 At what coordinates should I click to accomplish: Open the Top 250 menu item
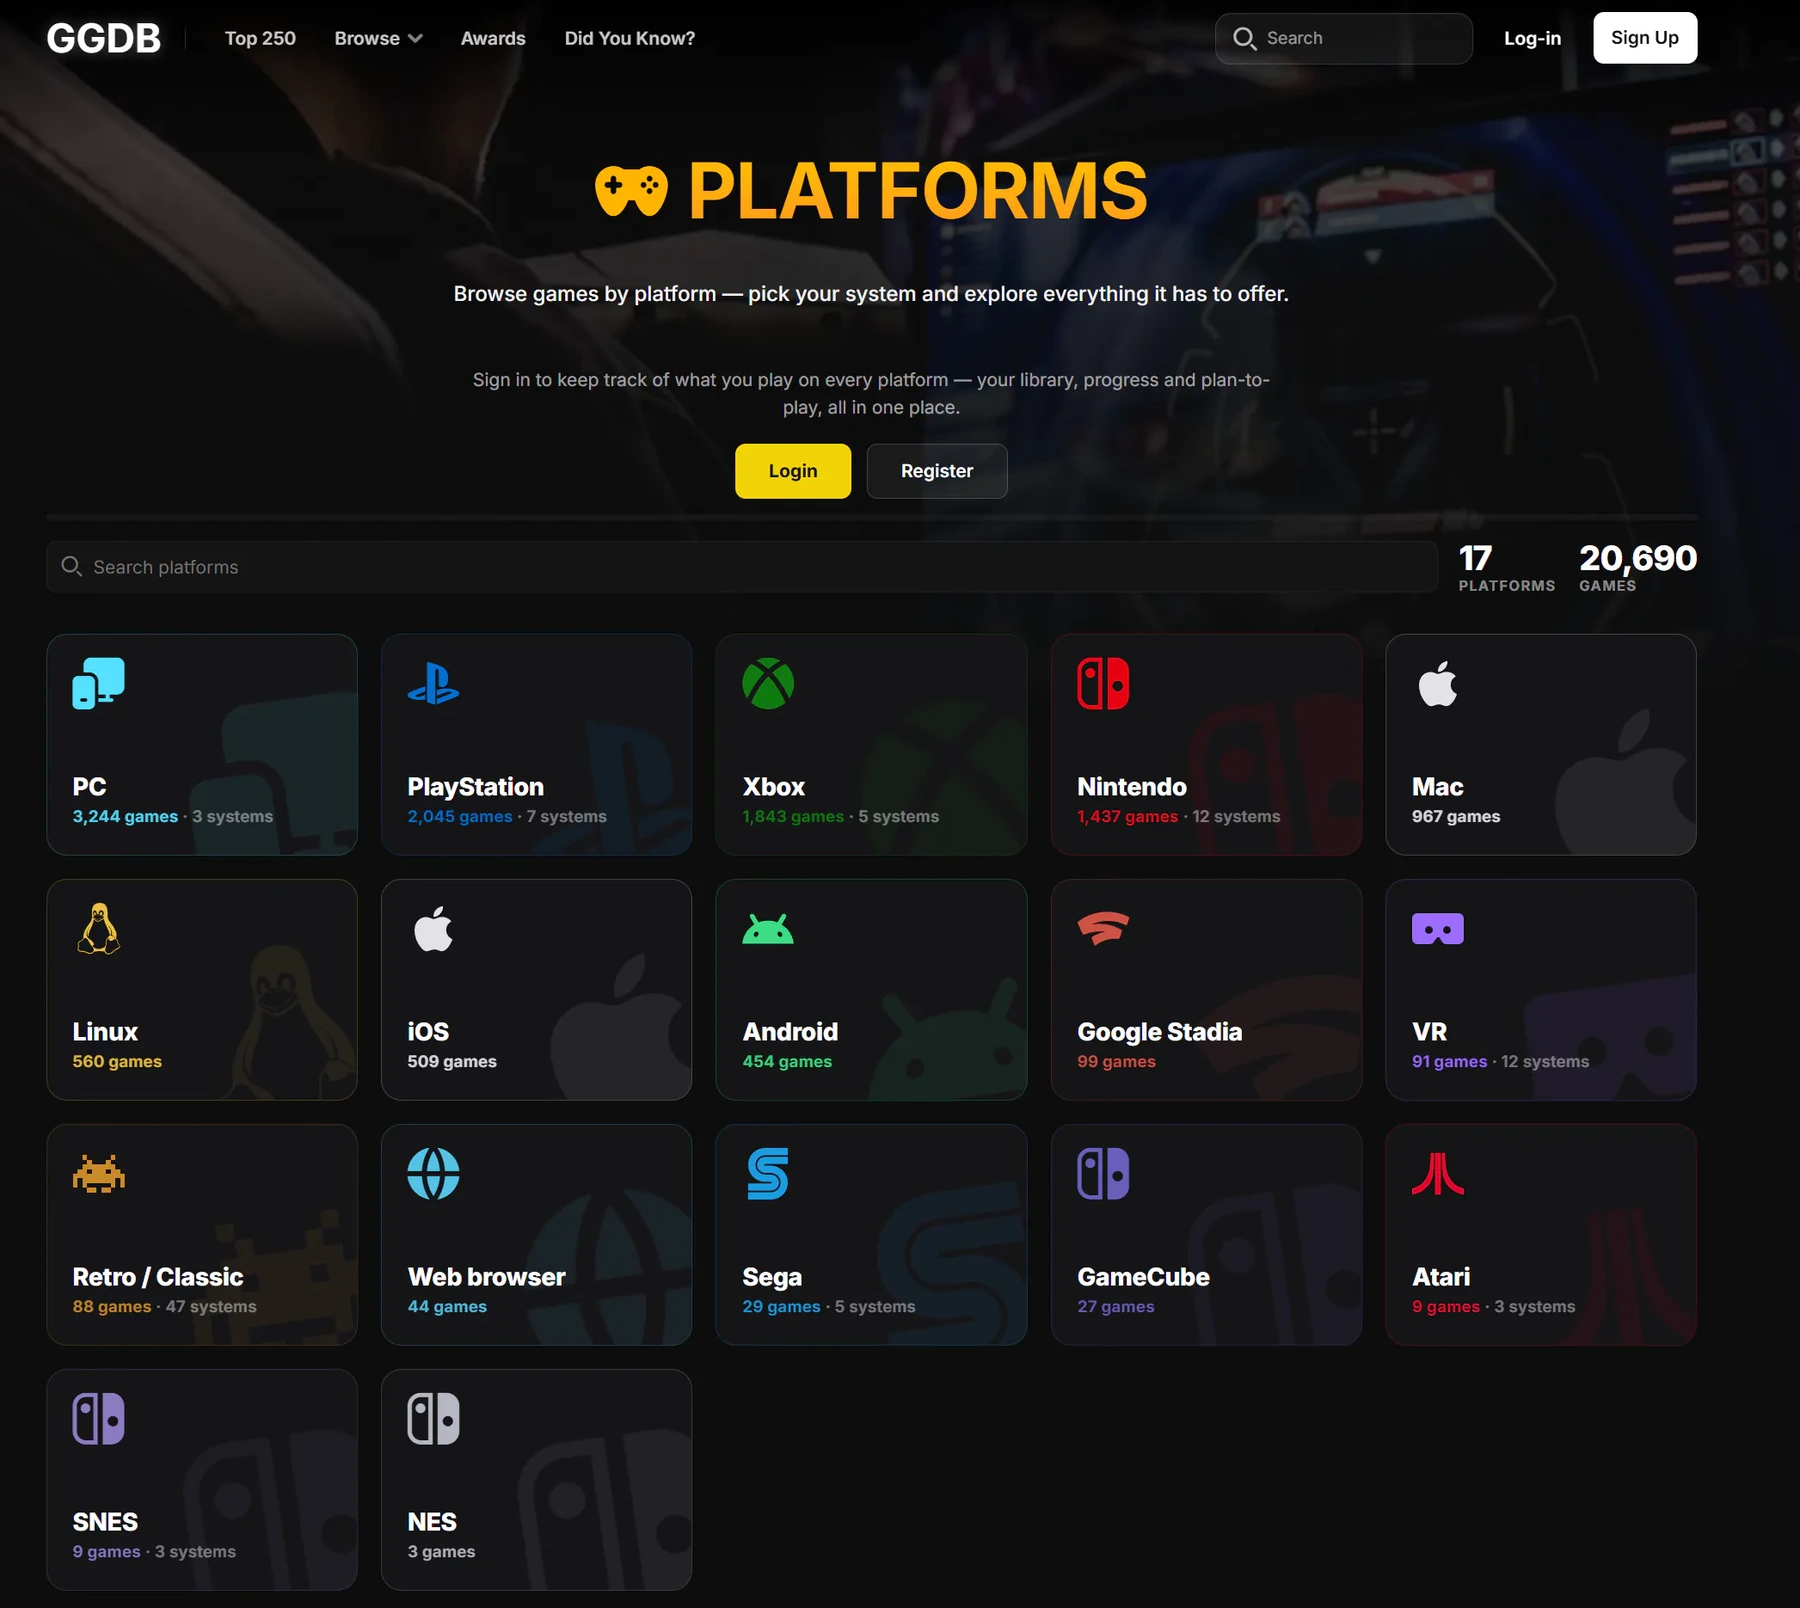(260, 38)
